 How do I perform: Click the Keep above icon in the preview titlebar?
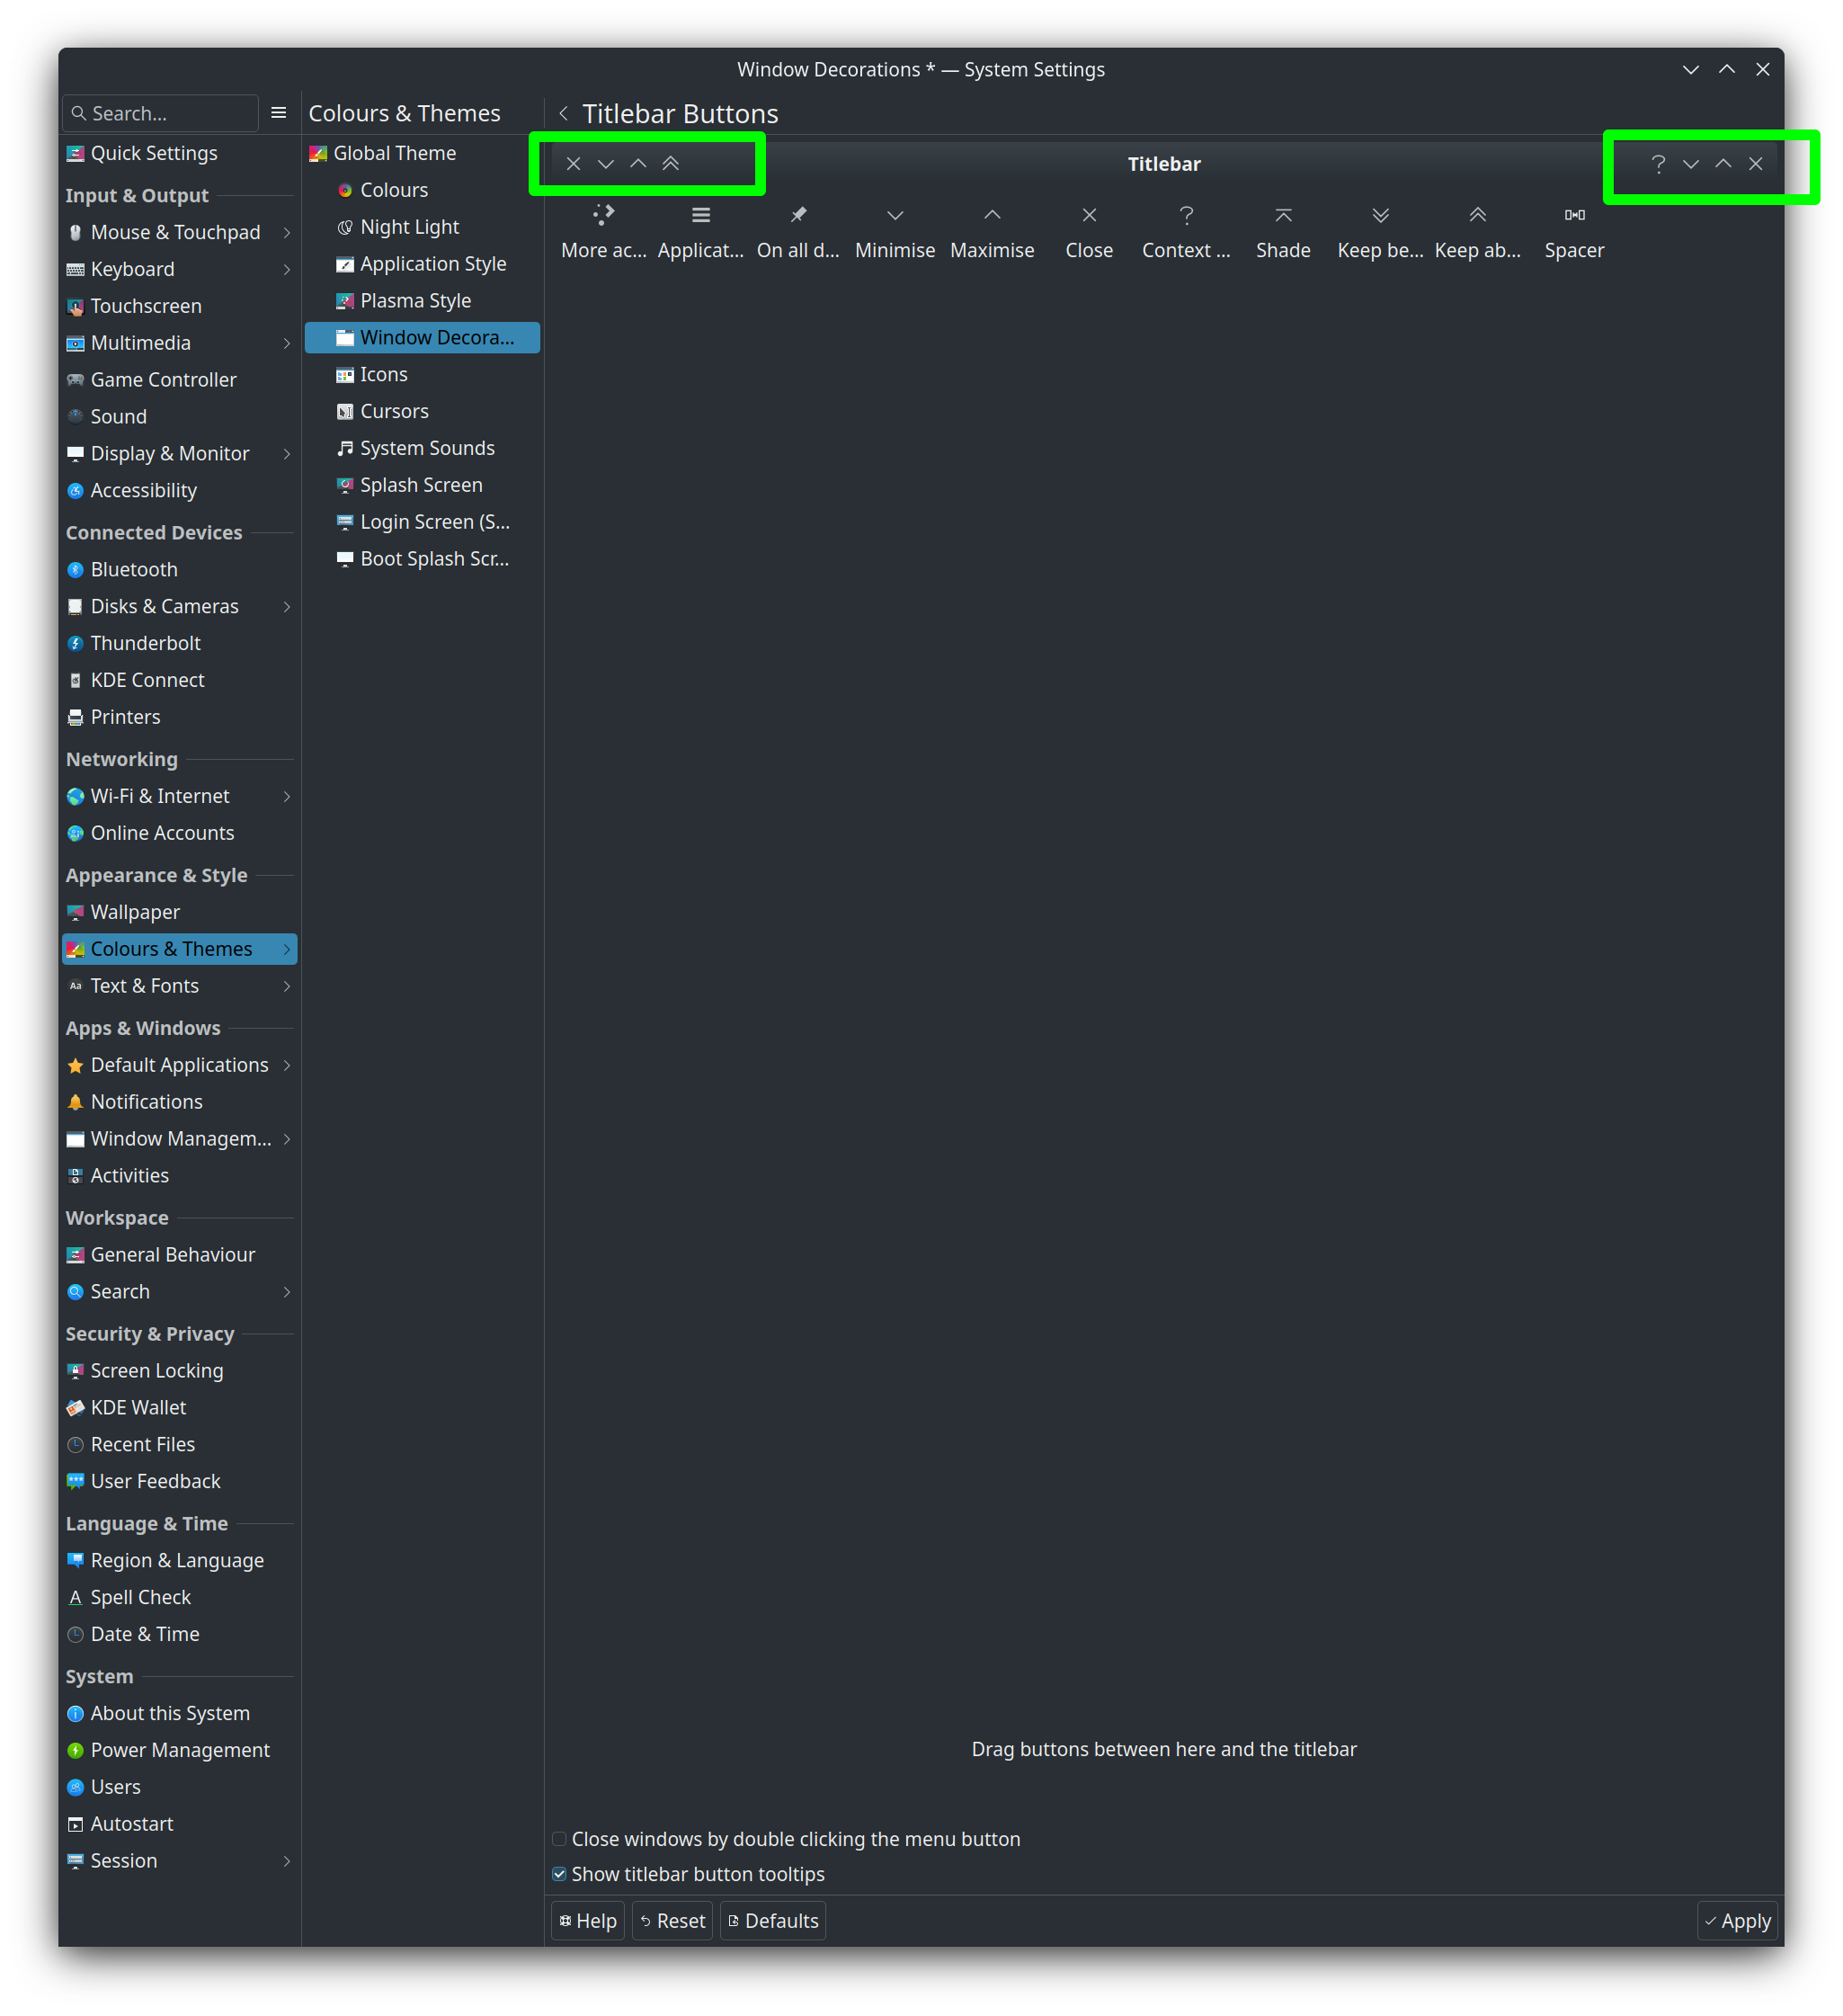[x=671, y=164]
